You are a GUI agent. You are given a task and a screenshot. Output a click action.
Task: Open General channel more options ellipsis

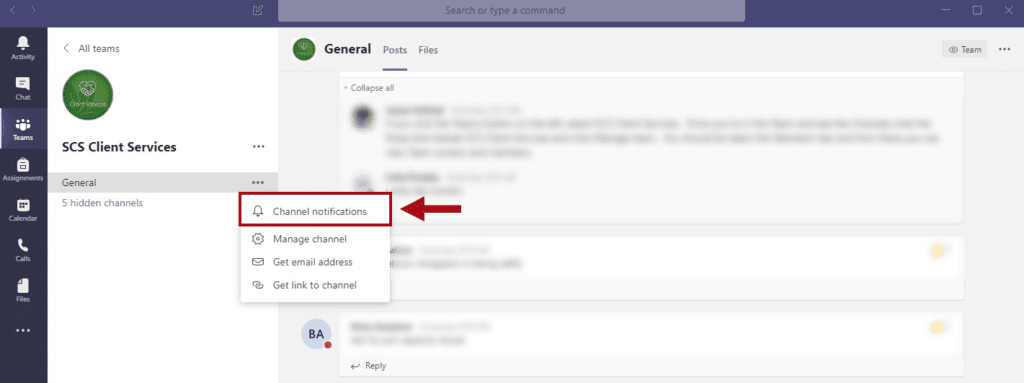tap(258, 183)
